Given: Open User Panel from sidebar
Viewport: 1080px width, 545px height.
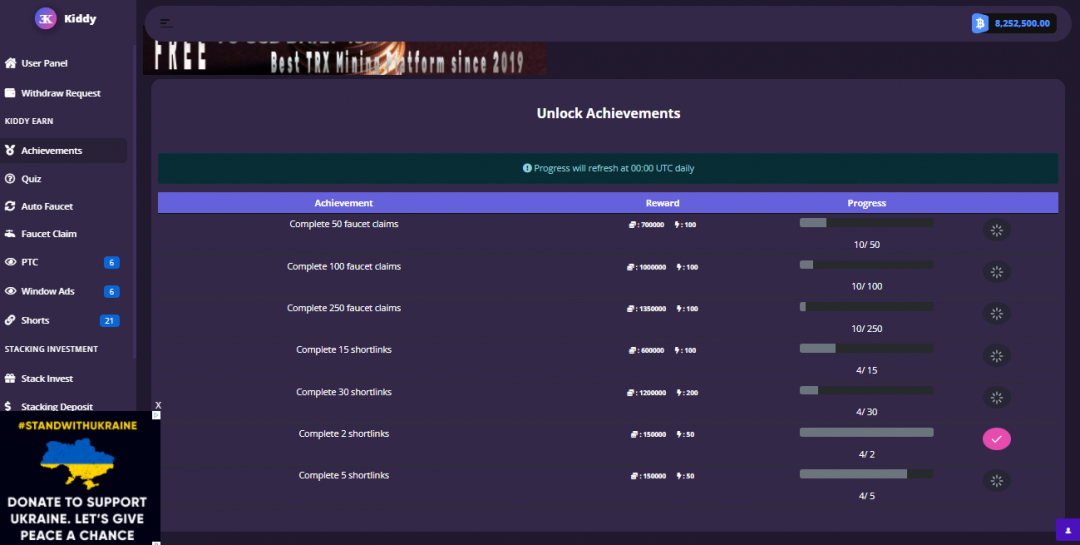Looking at the screenshot, I should pyautogui.click(x=44, y=63).
